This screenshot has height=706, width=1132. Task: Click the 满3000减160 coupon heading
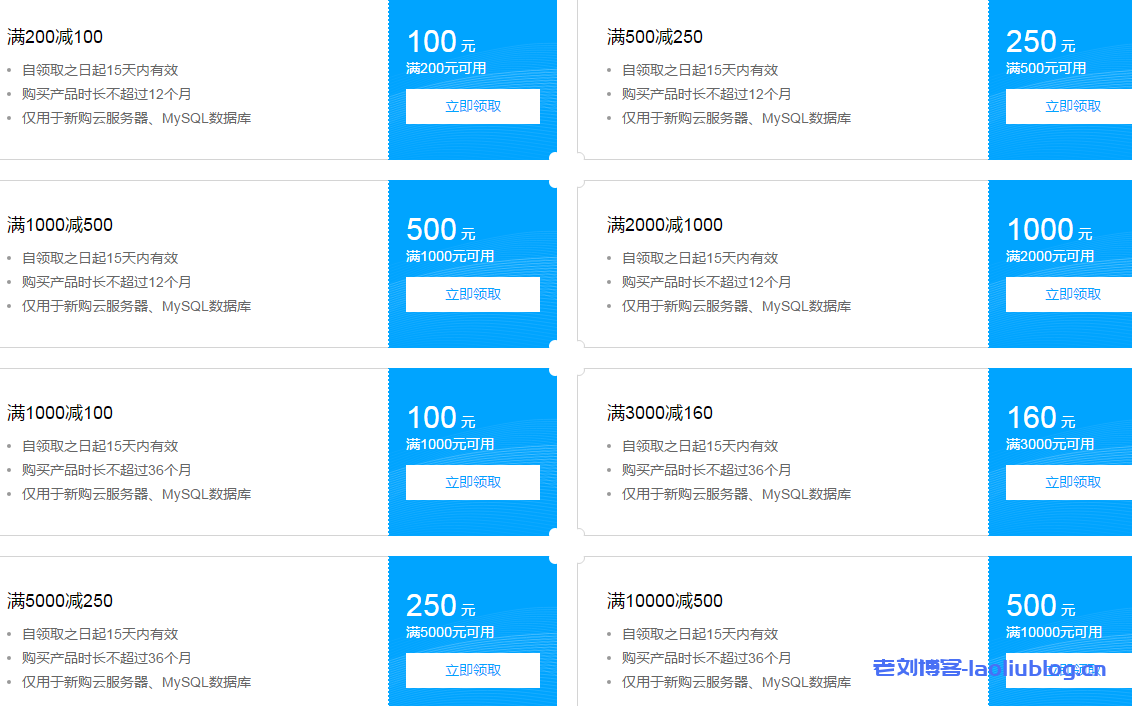[659, 413]
